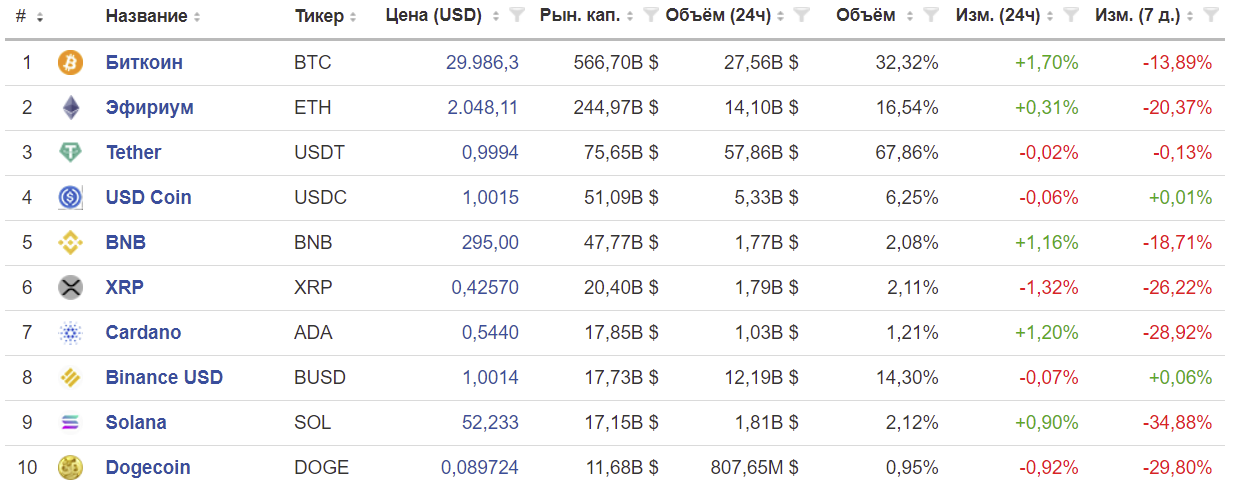
Task: Click 7-day change +0,06%
Action: 1180,378
